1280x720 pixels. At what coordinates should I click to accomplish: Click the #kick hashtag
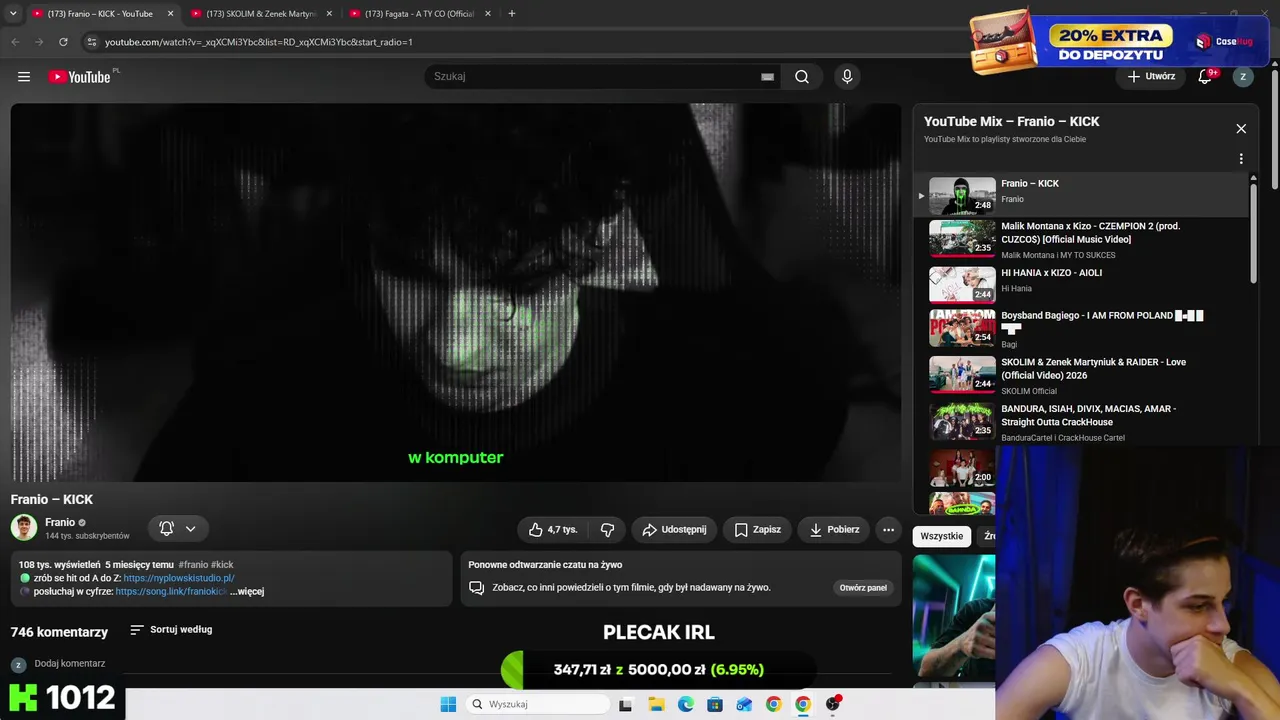click(222, 565)
